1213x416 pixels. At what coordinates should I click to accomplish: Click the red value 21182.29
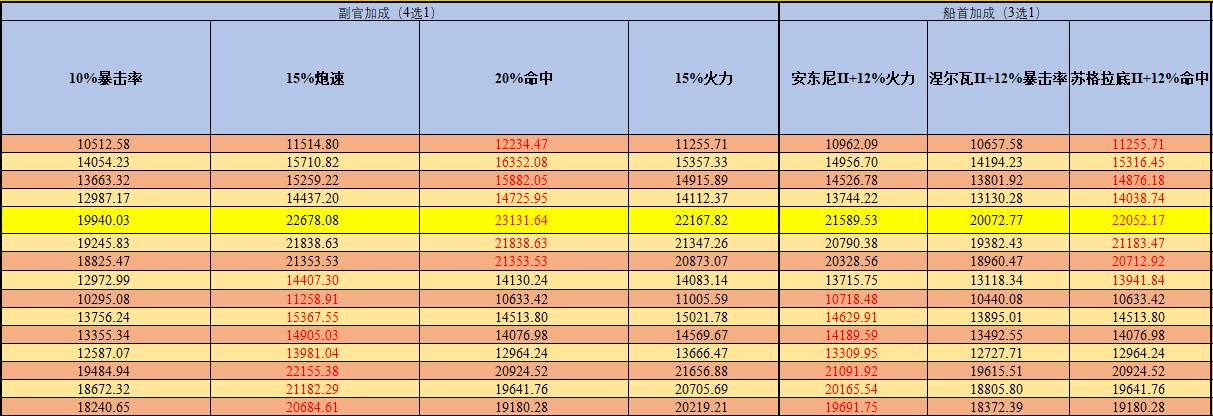click(315, 388)
